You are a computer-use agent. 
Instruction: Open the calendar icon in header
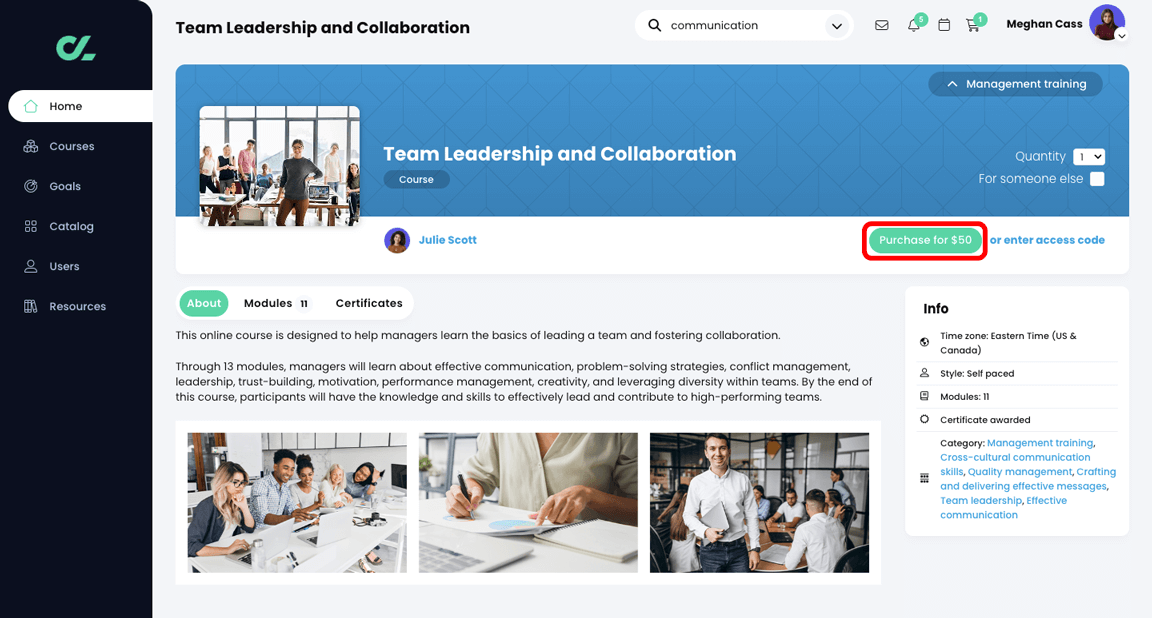[944, 25]
